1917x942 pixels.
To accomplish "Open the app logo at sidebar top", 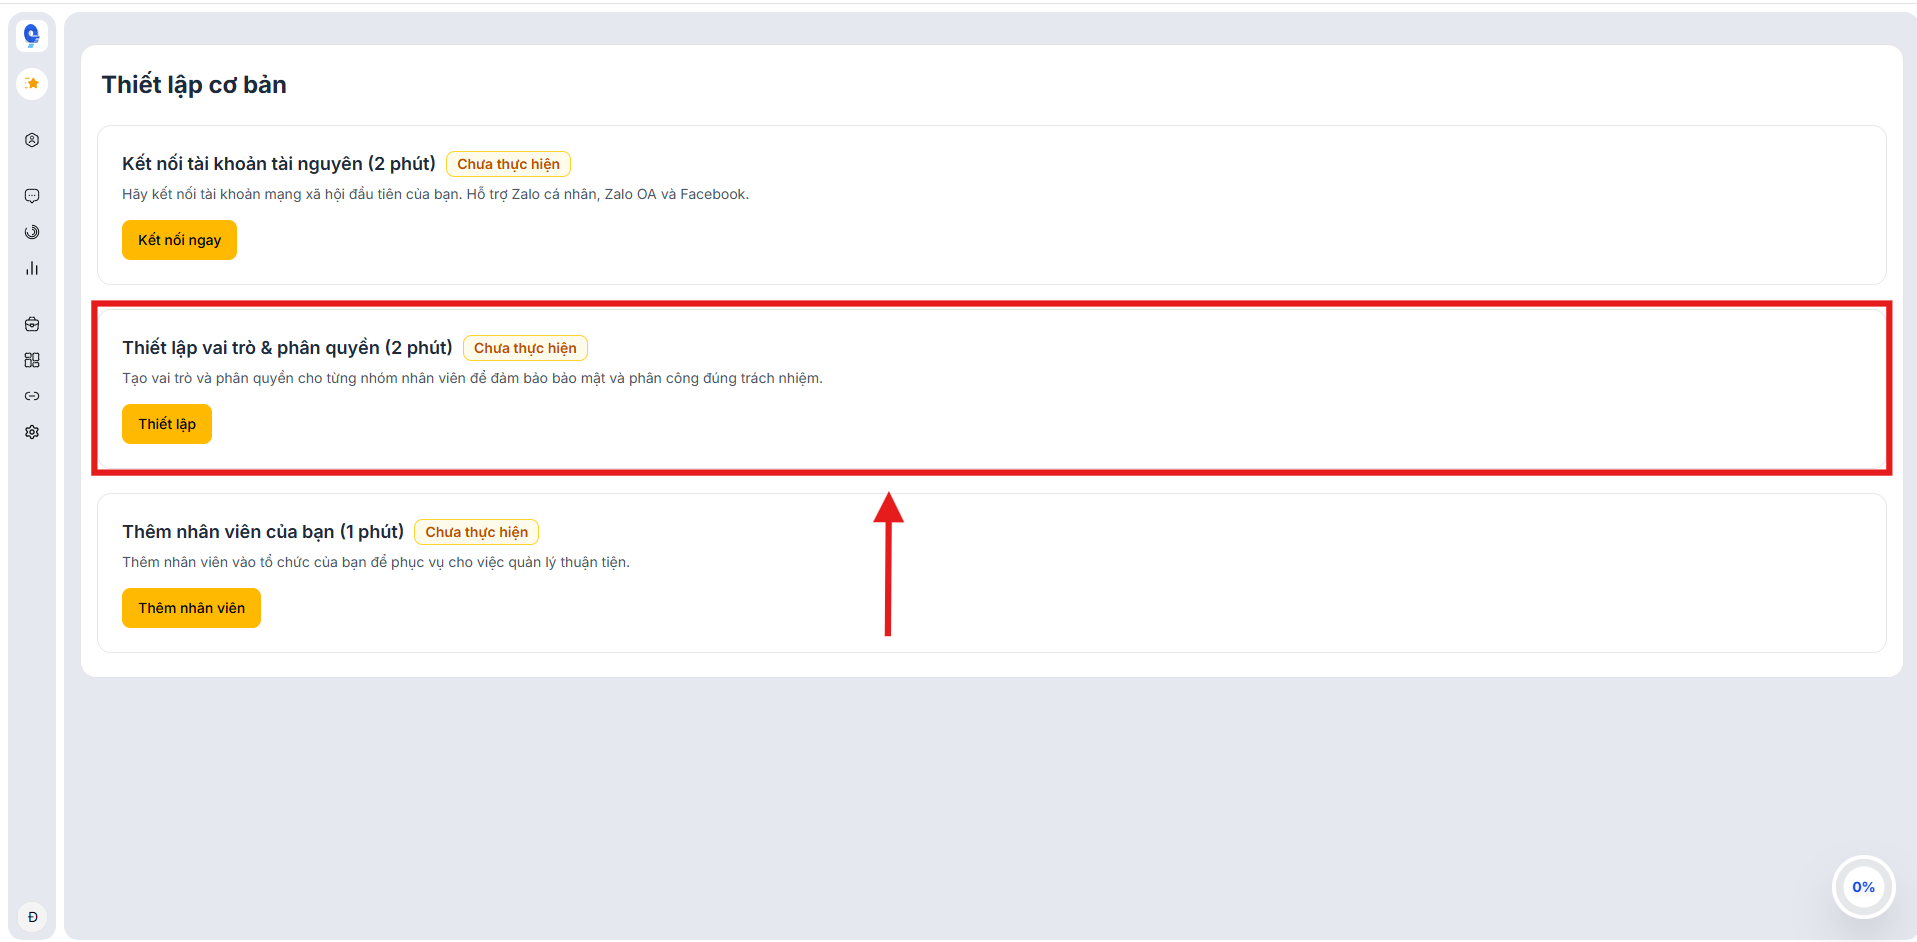I will pyautogui.click(x=31, y=34).
